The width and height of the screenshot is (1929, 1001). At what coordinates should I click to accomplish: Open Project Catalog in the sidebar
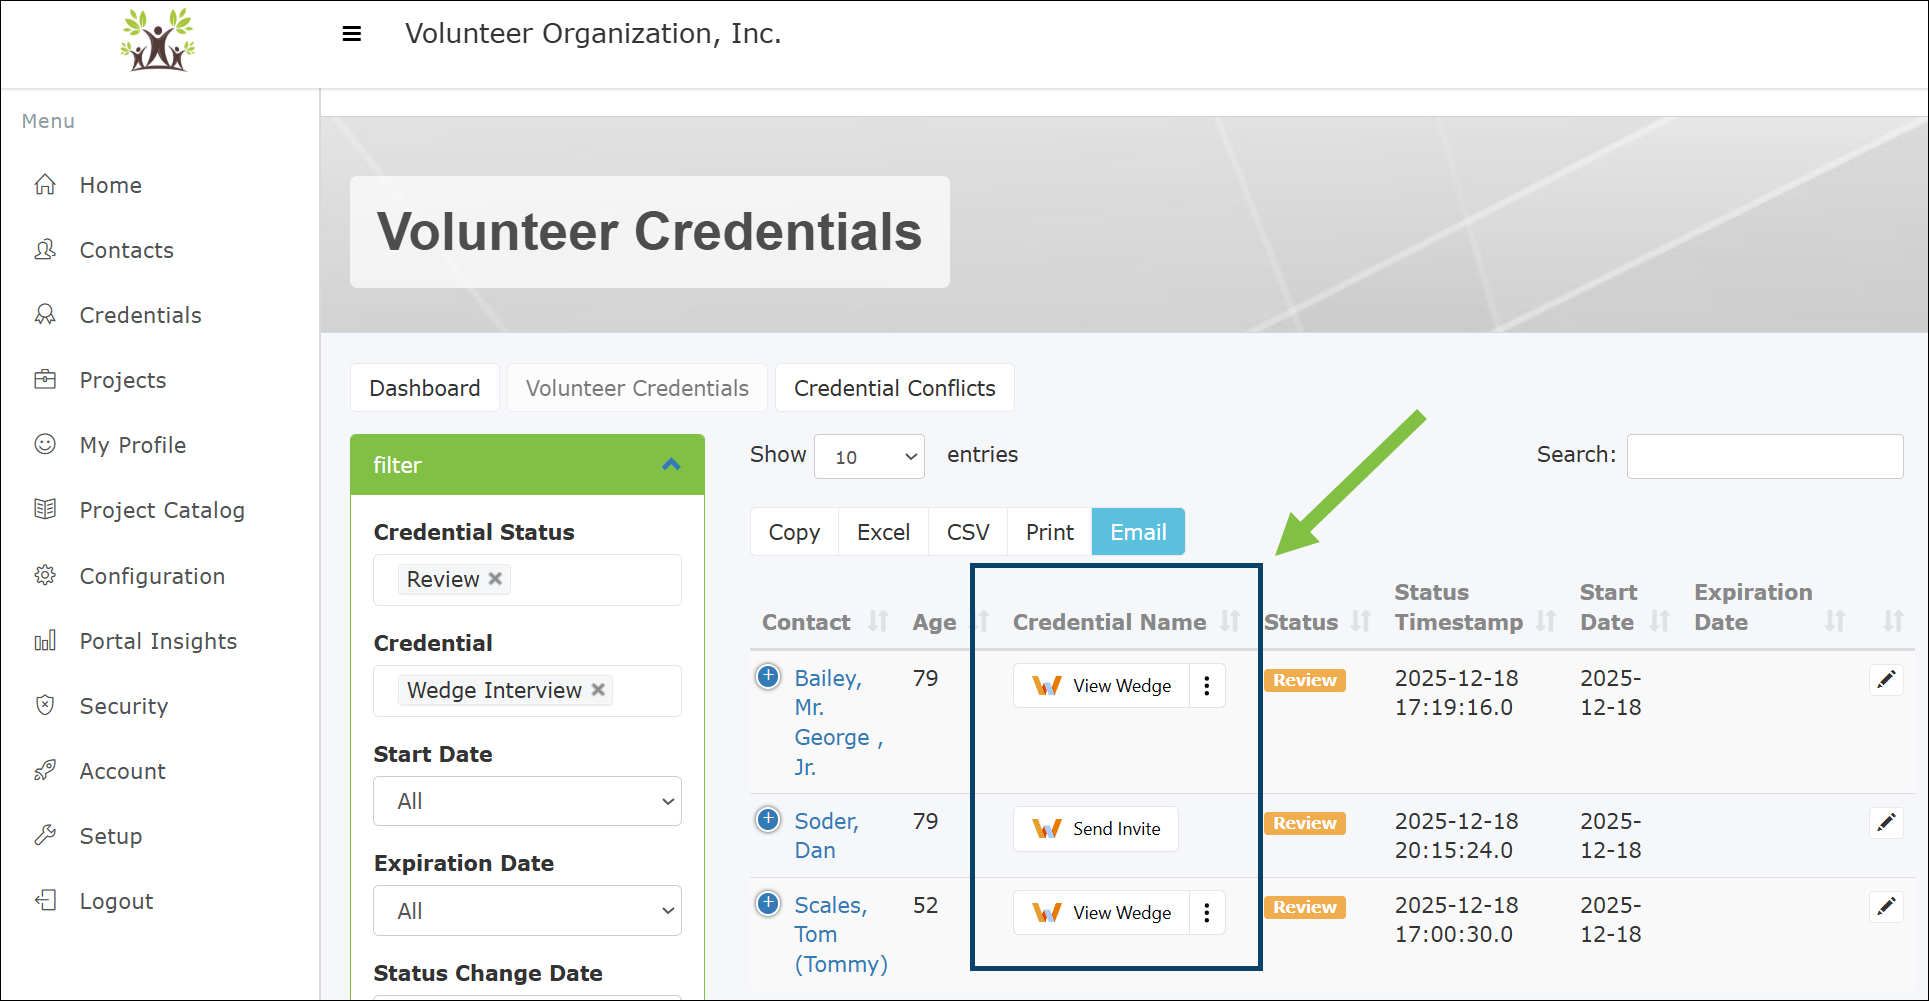coord(162,510)
